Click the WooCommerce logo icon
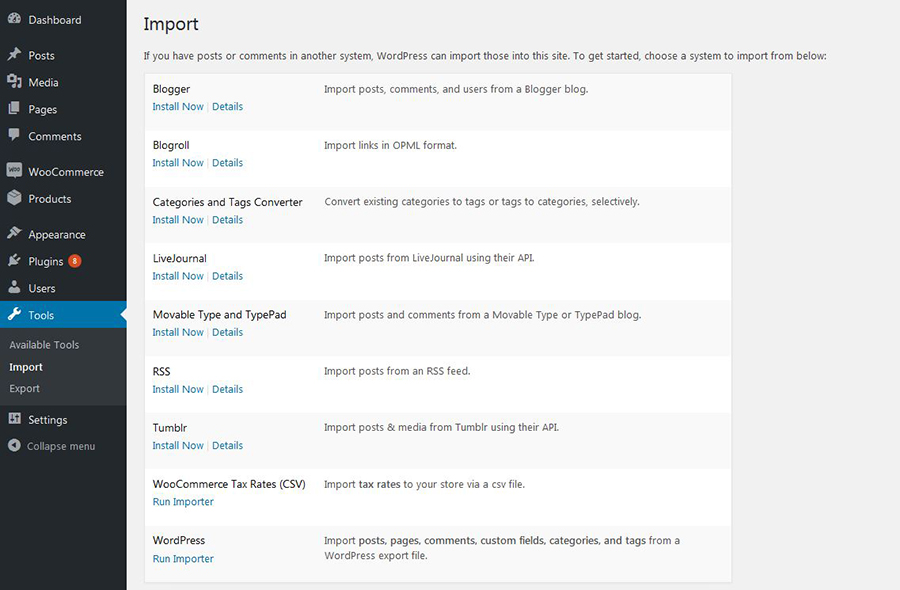 14,170
